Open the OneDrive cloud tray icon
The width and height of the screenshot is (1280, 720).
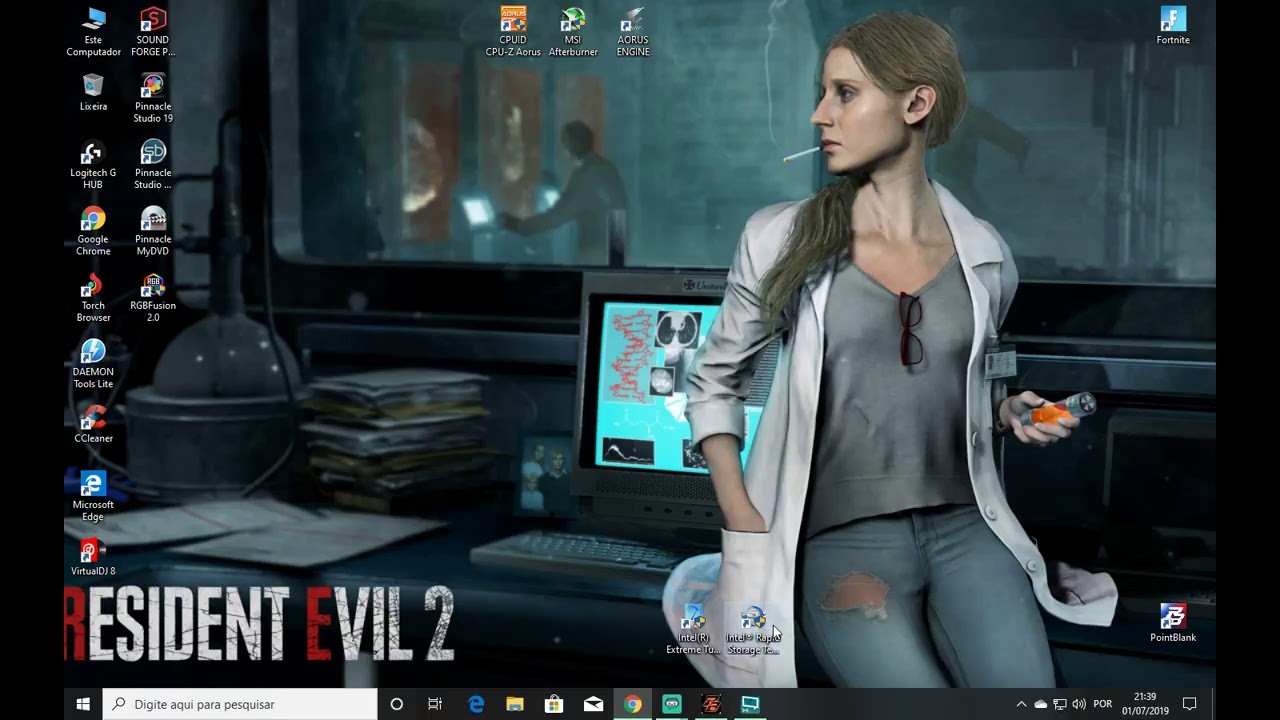point(1040,704)
